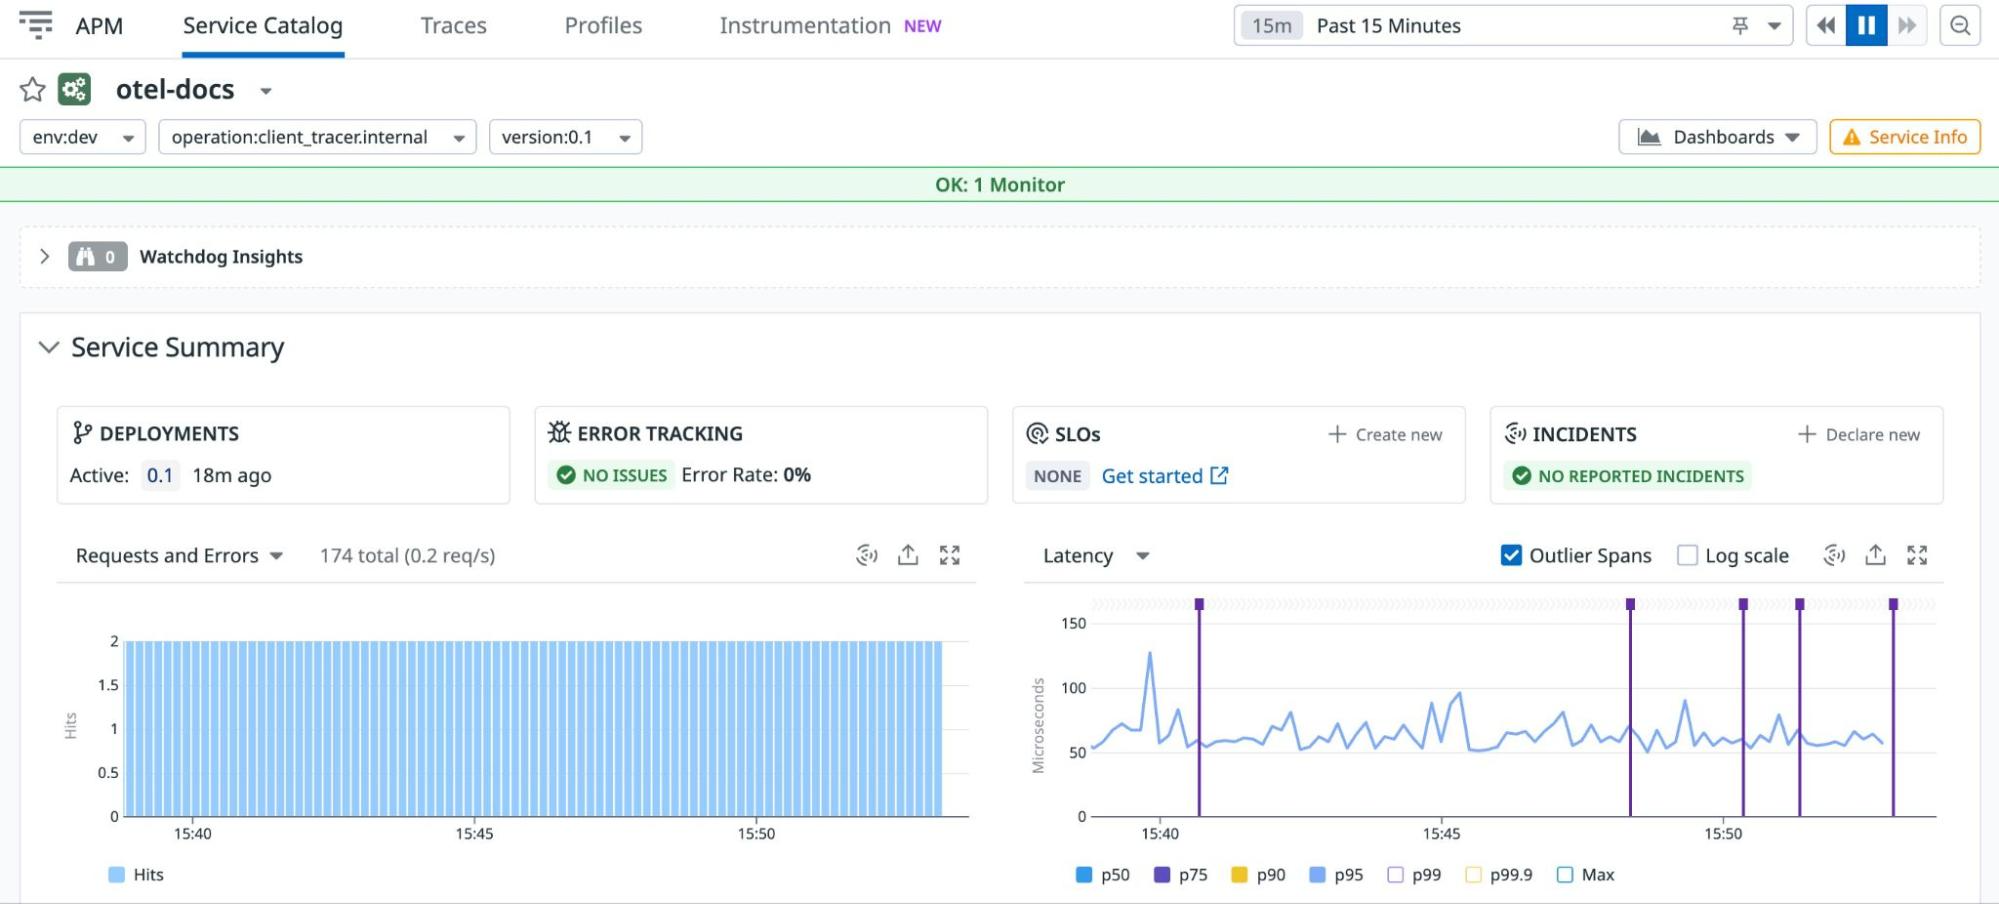Viewport: 1999px width, 904px height.
Task: Open the version:0.1 dropdown
Action: click(565, 137)
